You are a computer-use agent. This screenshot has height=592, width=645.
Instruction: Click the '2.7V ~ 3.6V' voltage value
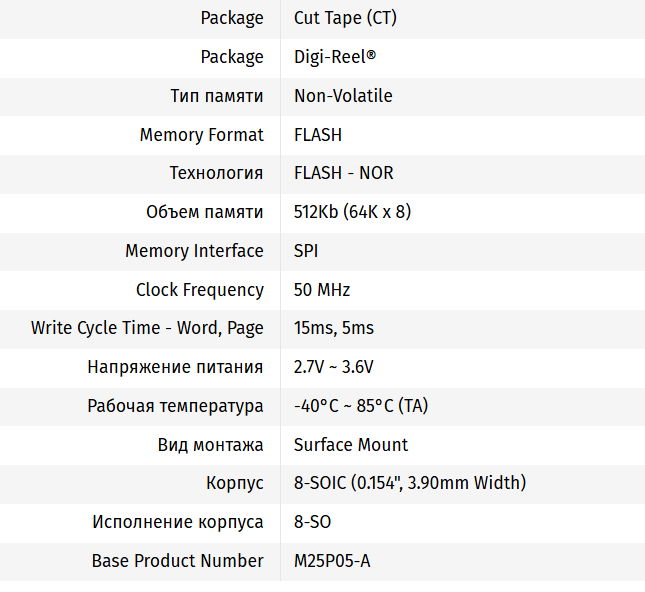pos(334,367)
